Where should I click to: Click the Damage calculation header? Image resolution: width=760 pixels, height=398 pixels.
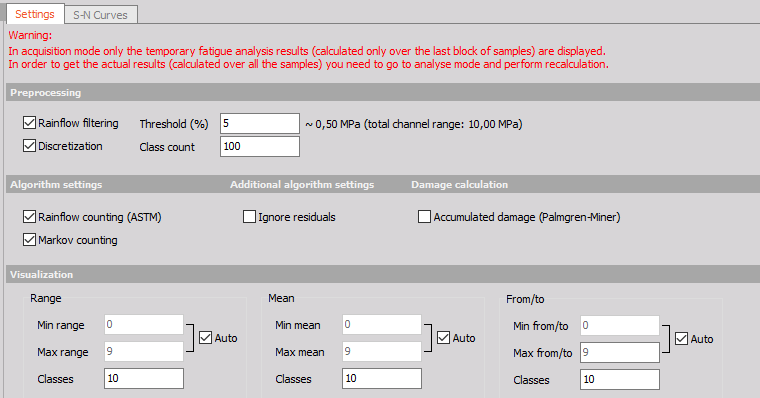[459, 184]
